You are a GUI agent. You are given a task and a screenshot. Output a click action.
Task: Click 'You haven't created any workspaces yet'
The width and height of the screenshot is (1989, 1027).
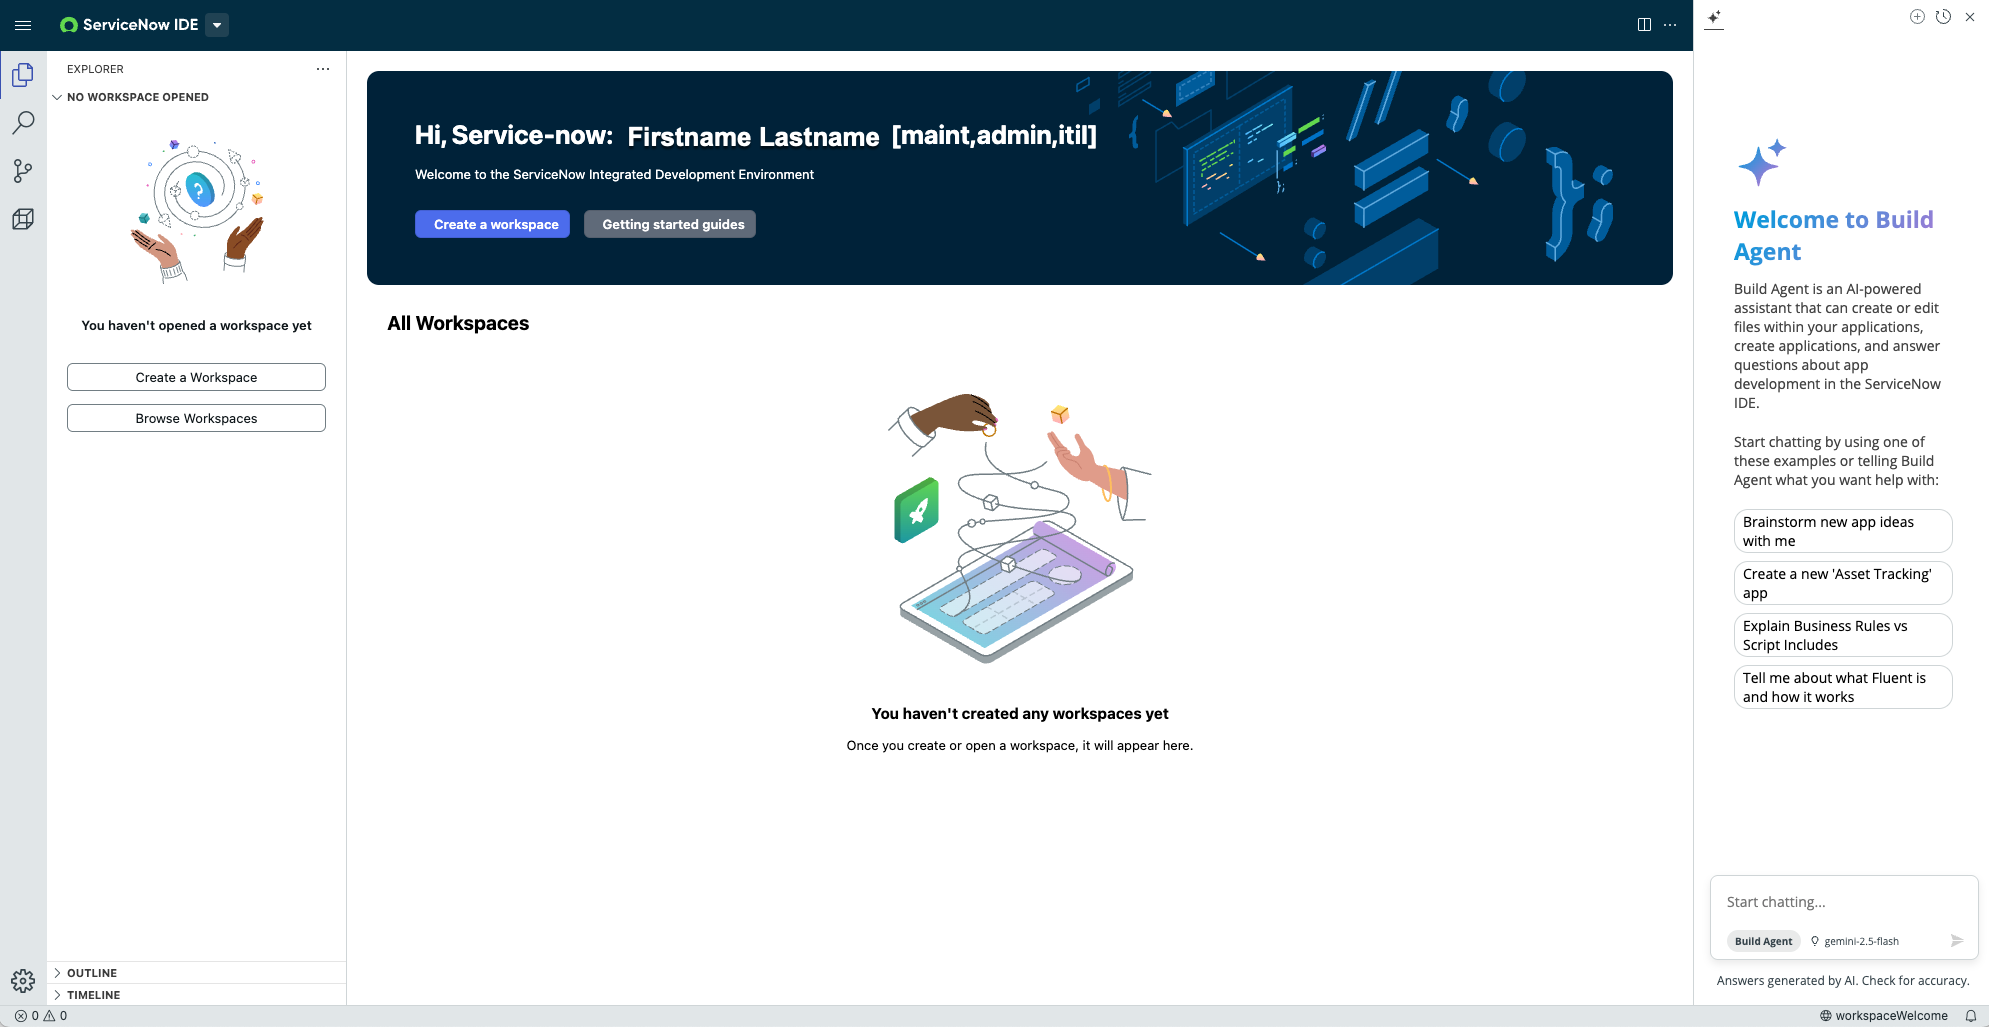coord(1020,713)
